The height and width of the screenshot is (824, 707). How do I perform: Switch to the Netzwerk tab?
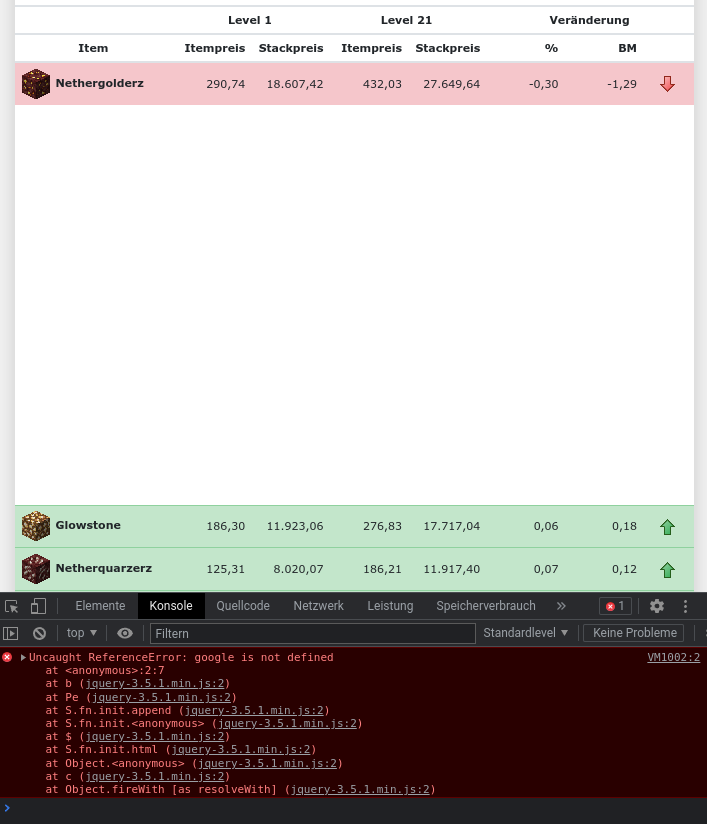[318, 606]
